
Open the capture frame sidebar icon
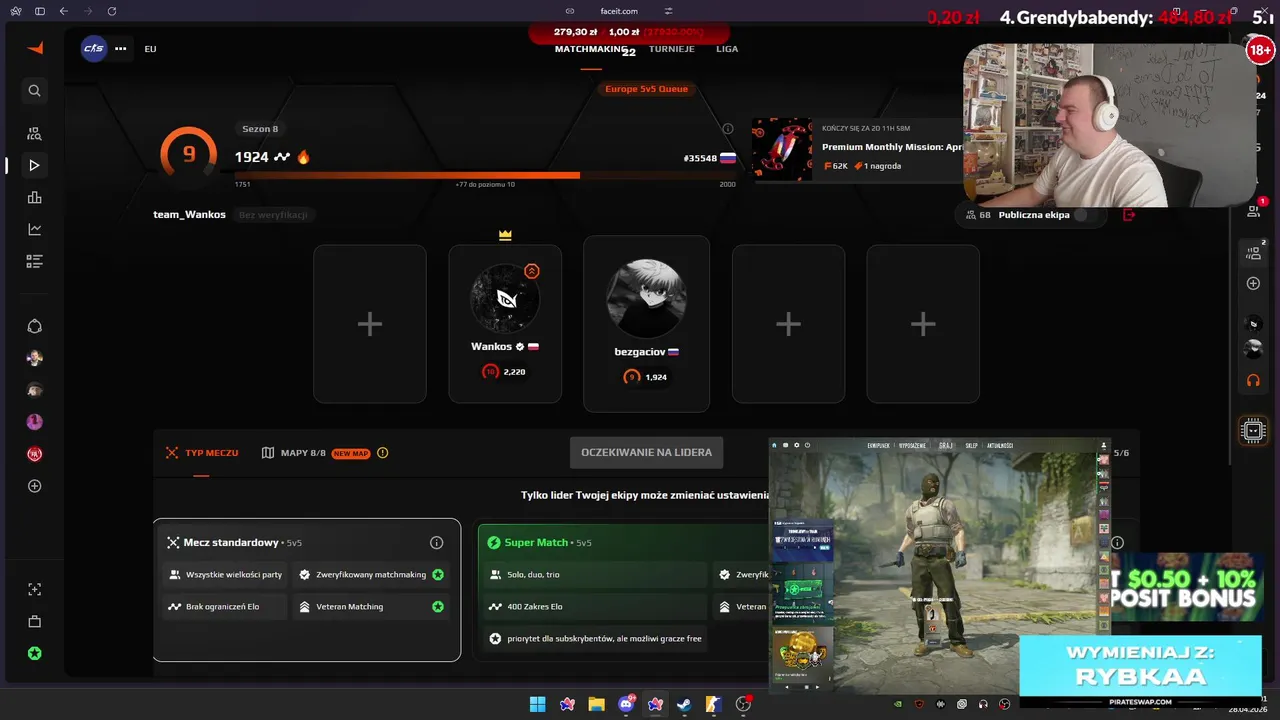click(34, 589)
